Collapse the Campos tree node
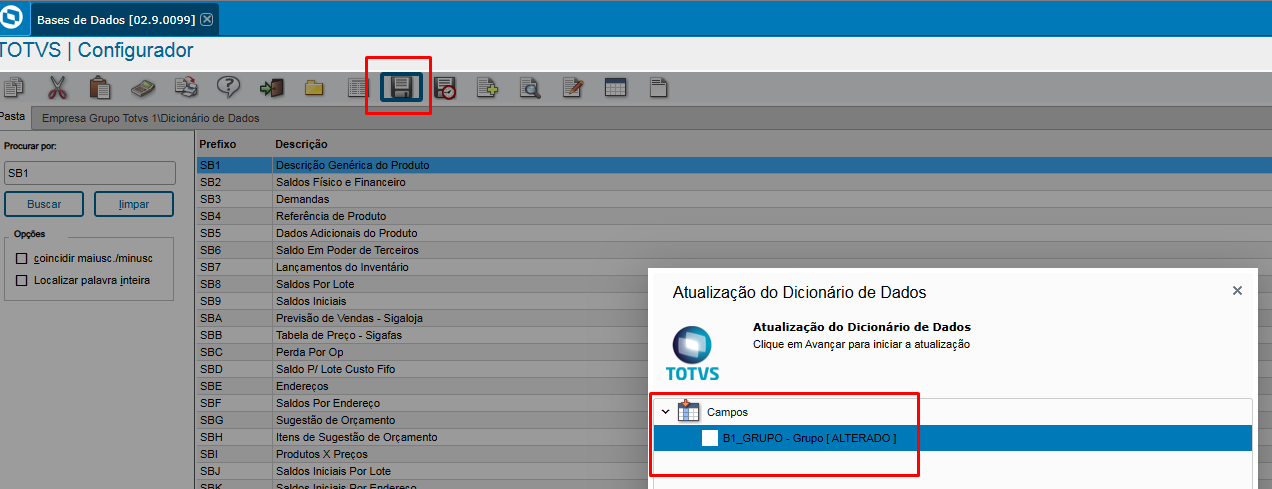1272x489 pixels. point(665,411)
